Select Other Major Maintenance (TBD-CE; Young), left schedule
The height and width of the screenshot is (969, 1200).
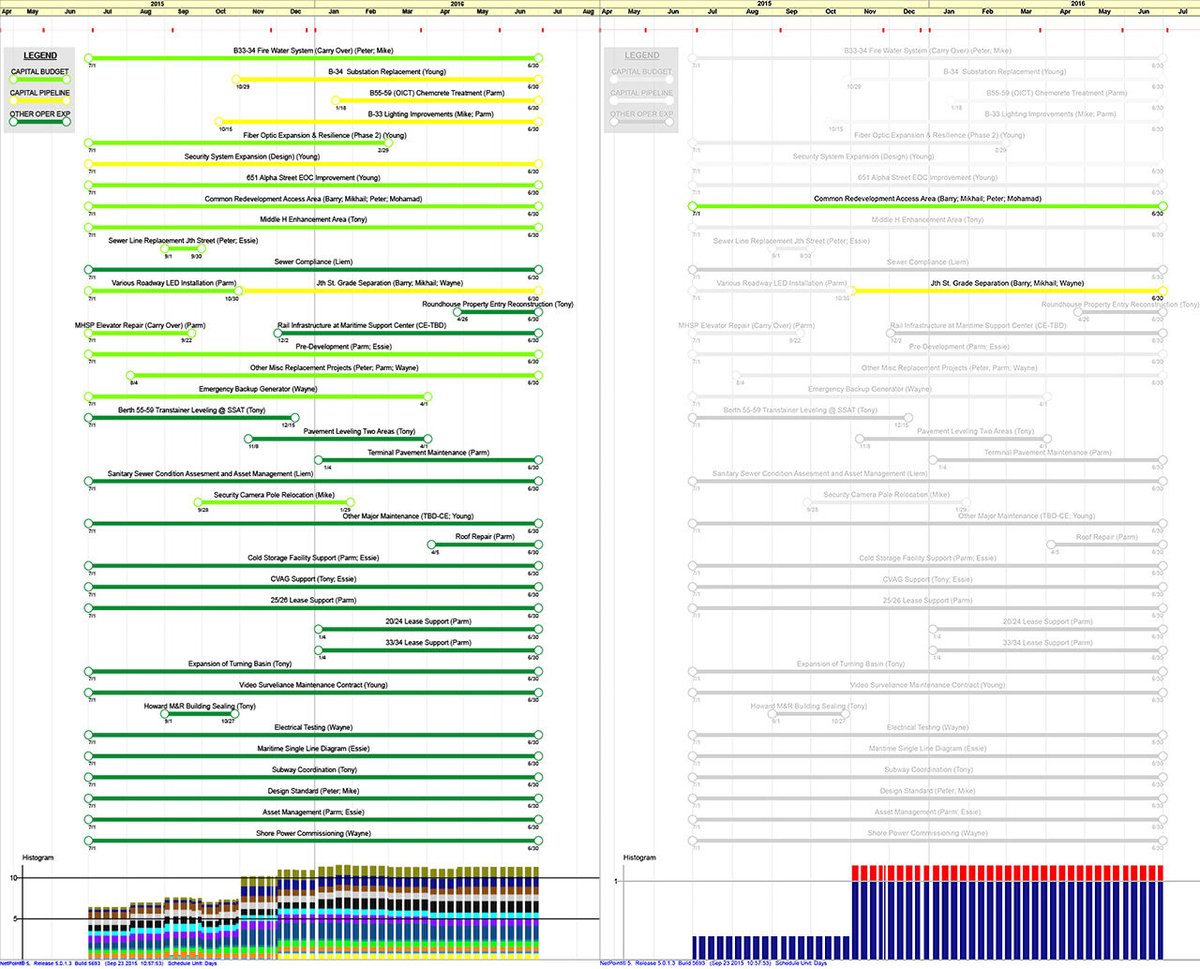313,524
